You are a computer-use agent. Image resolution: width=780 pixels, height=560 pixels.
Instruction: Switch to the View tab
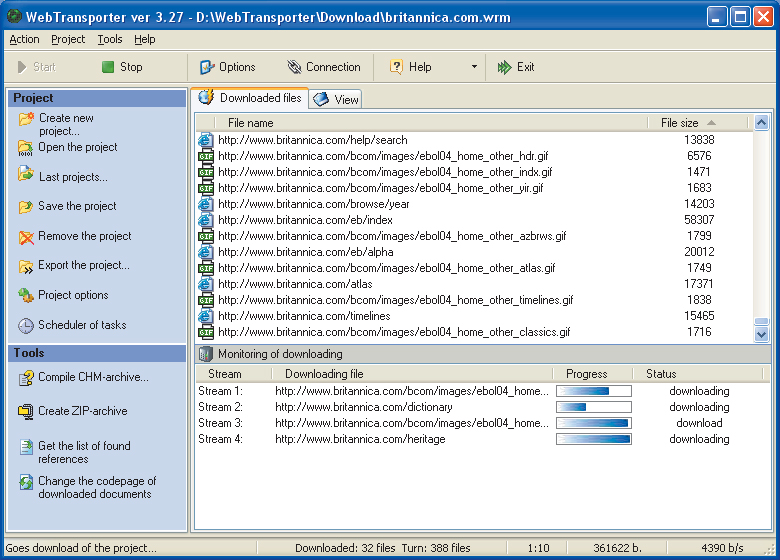pos(336,99)
